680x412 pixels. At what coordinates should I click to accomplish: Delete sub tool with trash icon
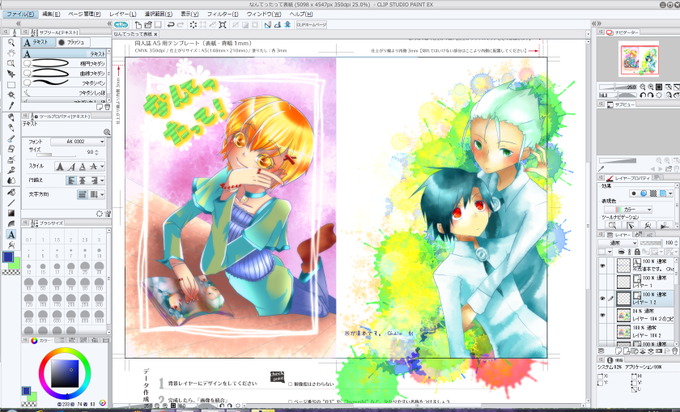click(107, 107)
